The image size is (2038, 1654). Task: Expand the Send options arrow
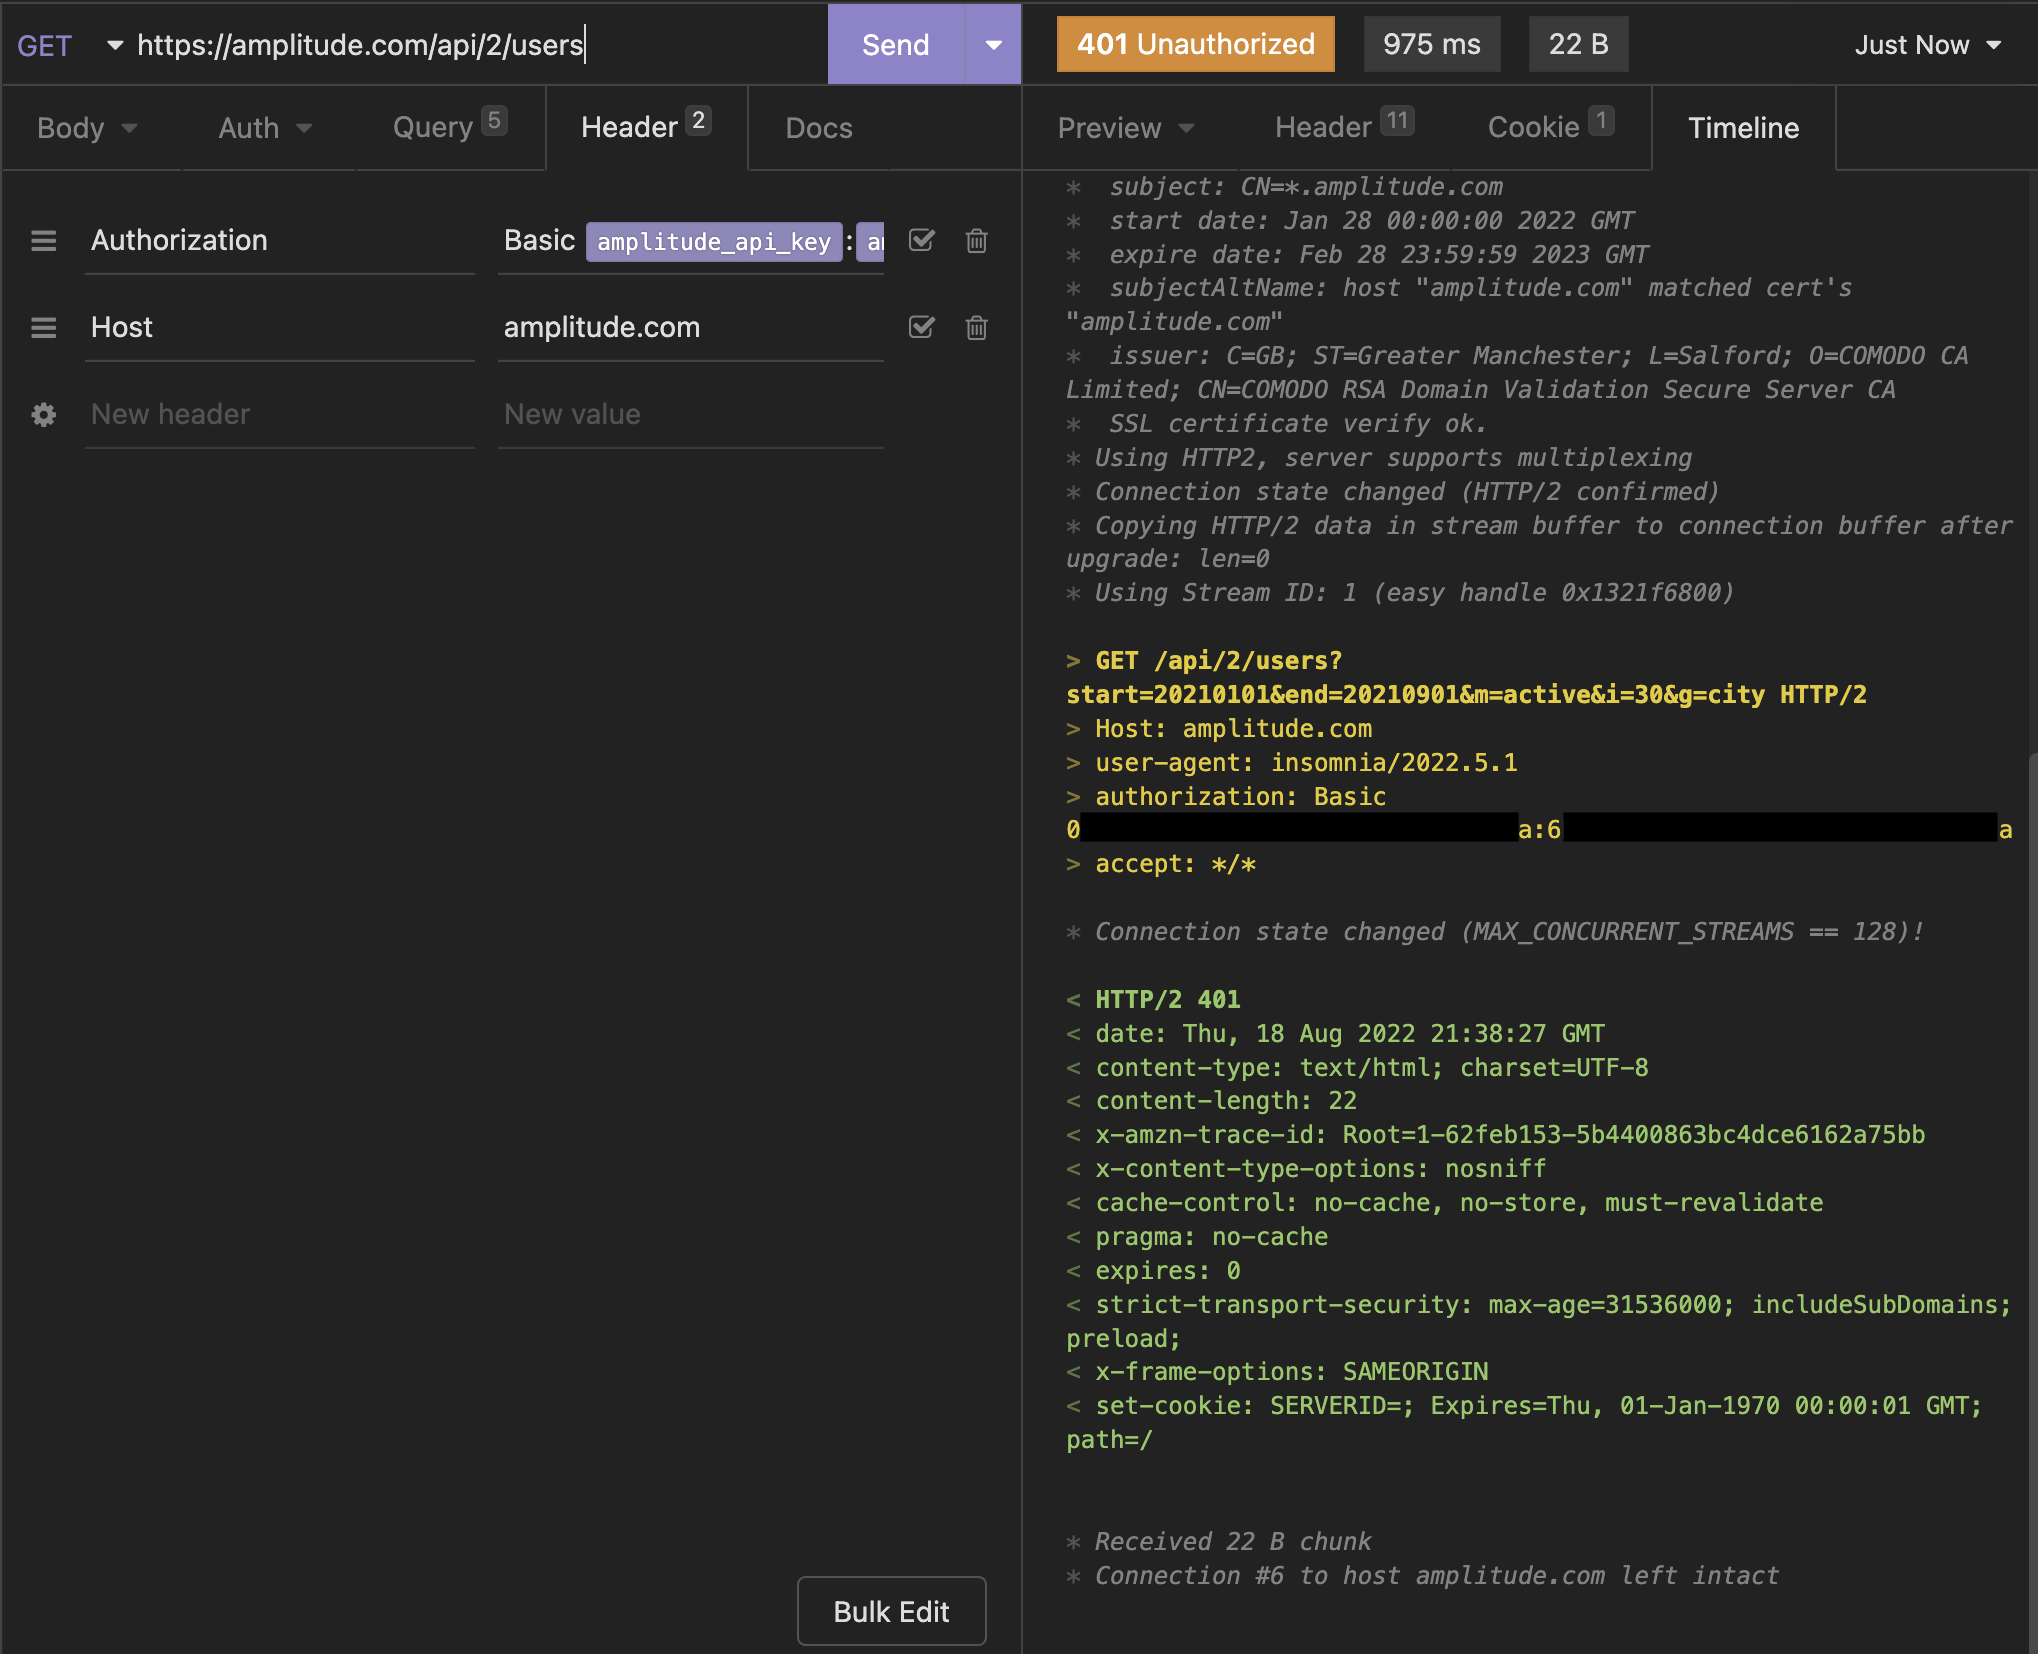(x=993, y=45)
